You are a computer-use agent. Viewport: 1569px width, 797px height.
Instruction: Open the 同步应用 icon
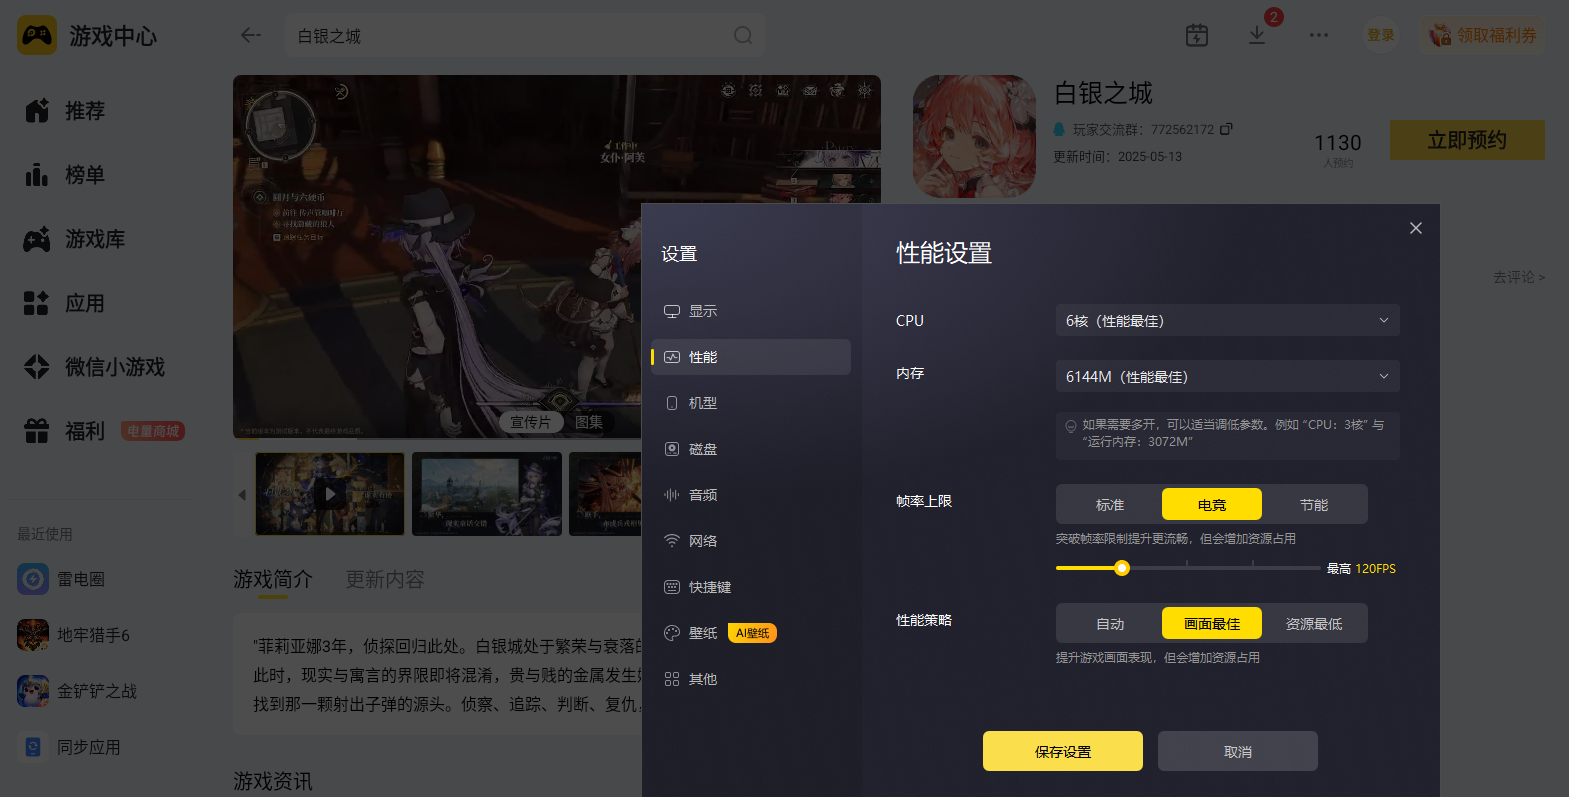pos(33,747)
